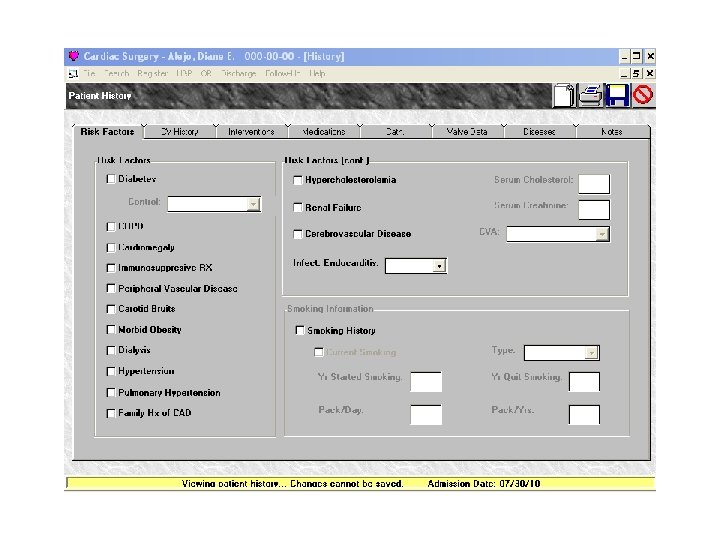
Task: Tick Pulmonary Hypertension checkbox
Action: [x=111, y=393]
